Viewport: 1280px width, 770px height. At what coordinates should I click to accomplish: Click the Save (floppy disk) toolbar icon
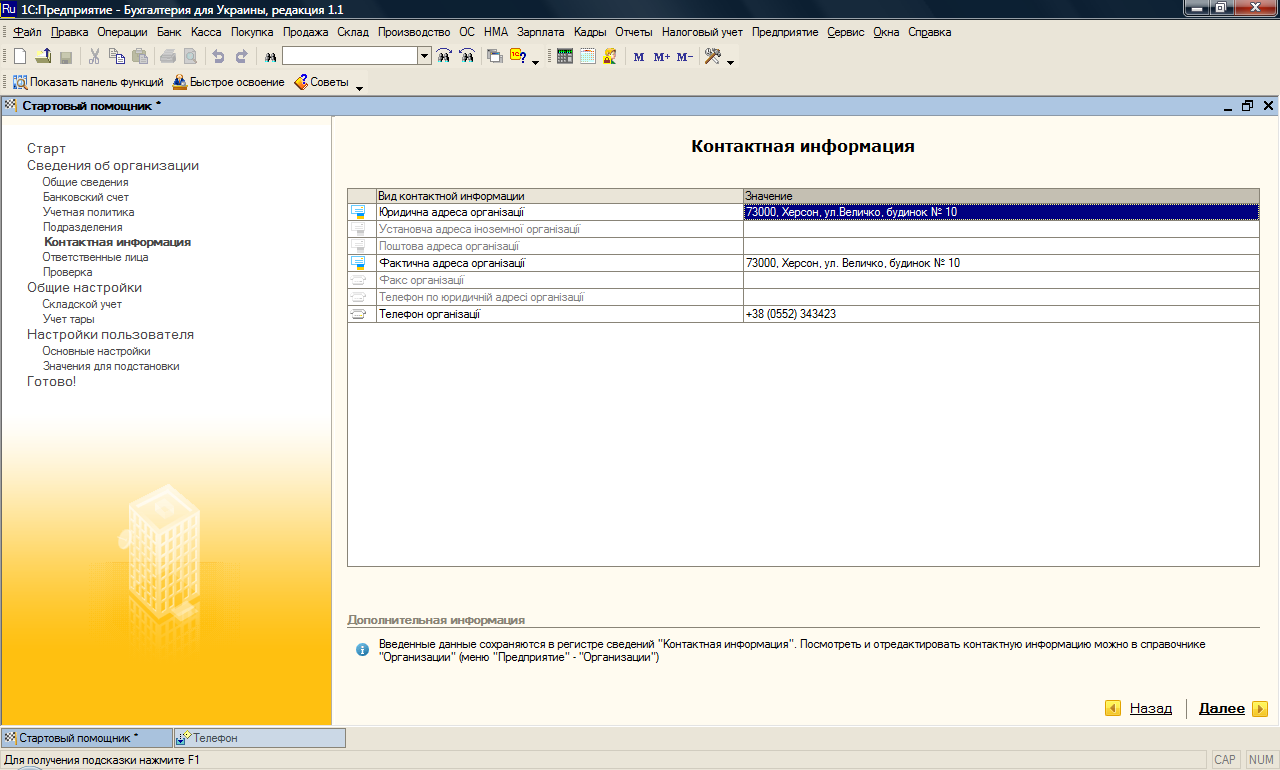66,57
